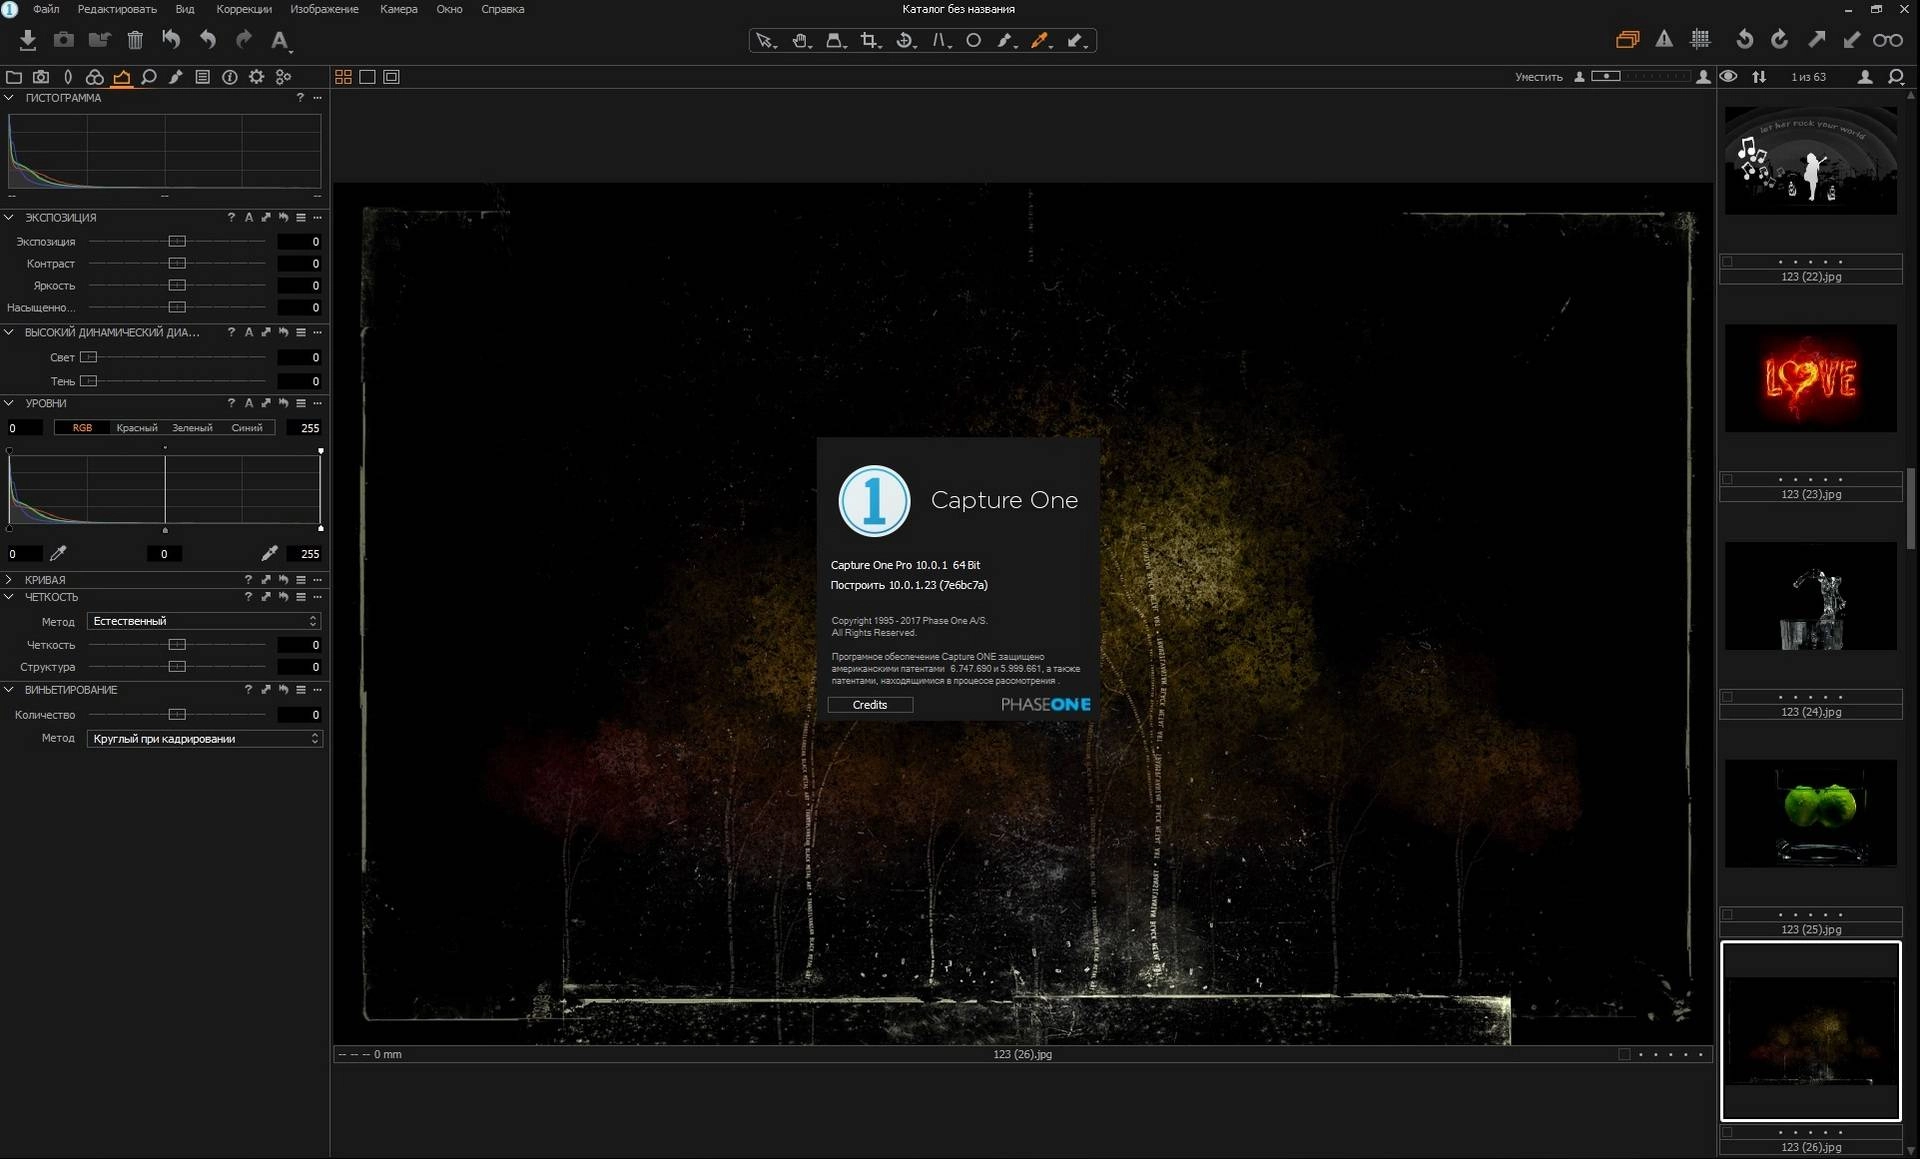The height and width of the screenshot is (1159, 1920).
Task: Open the Камера menu
Action: (398, 9)
